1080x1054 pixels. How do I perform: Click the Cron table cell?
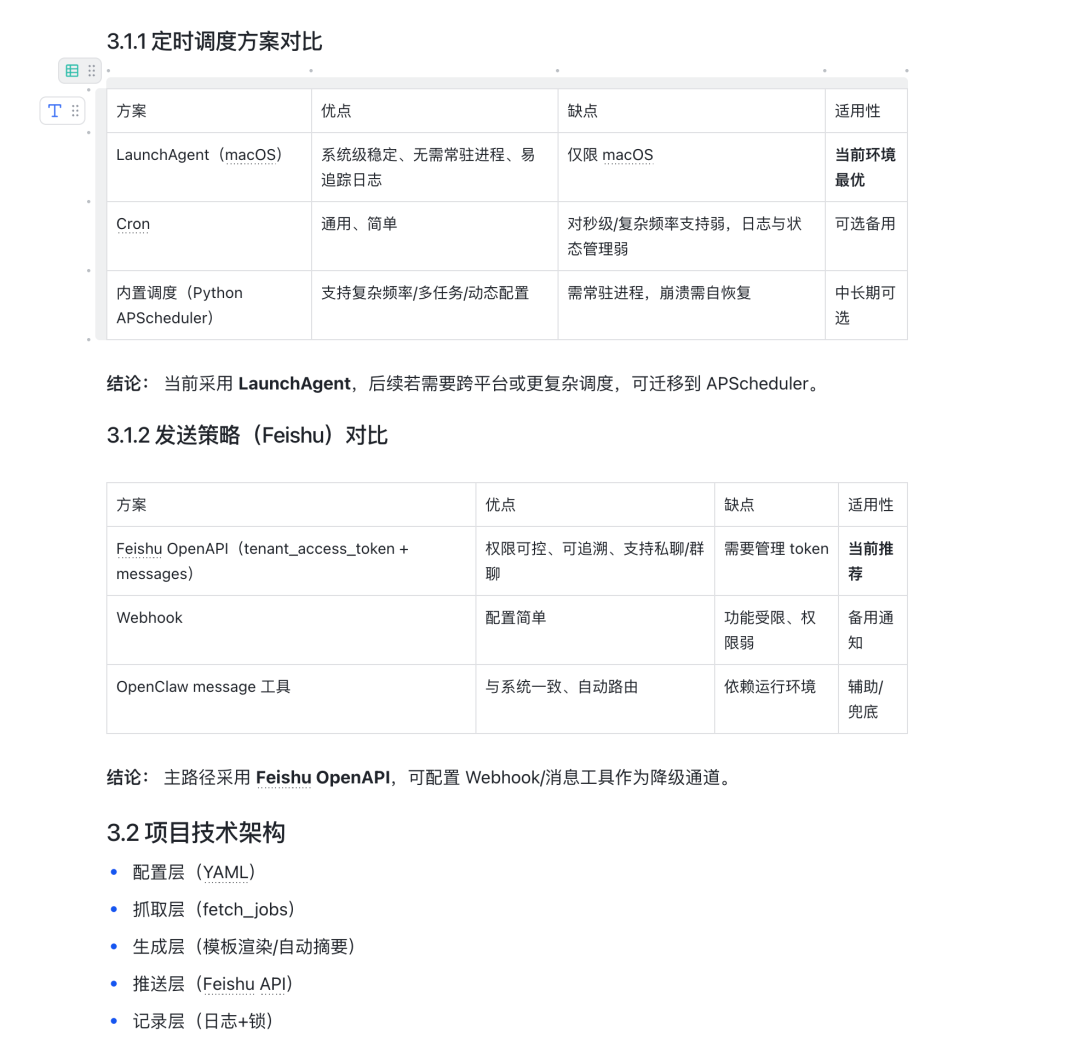pos(209,236)
